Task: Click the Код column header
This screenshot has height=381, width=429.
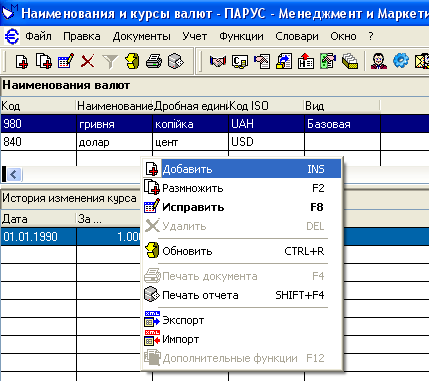Action: point(38,106)
